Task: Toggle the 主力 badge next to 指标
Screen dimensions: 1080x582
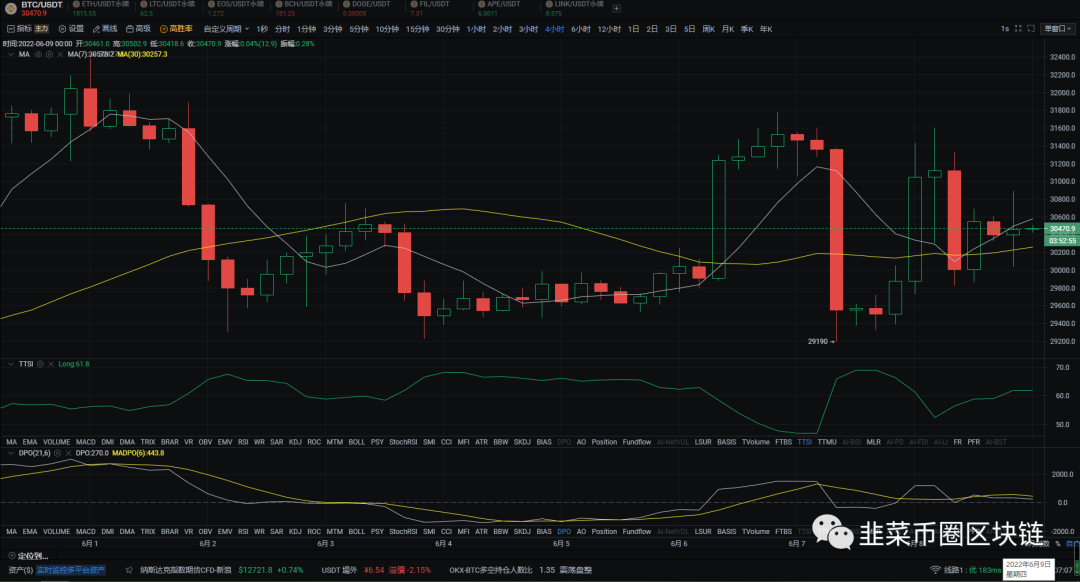Action: click(42, 29)
